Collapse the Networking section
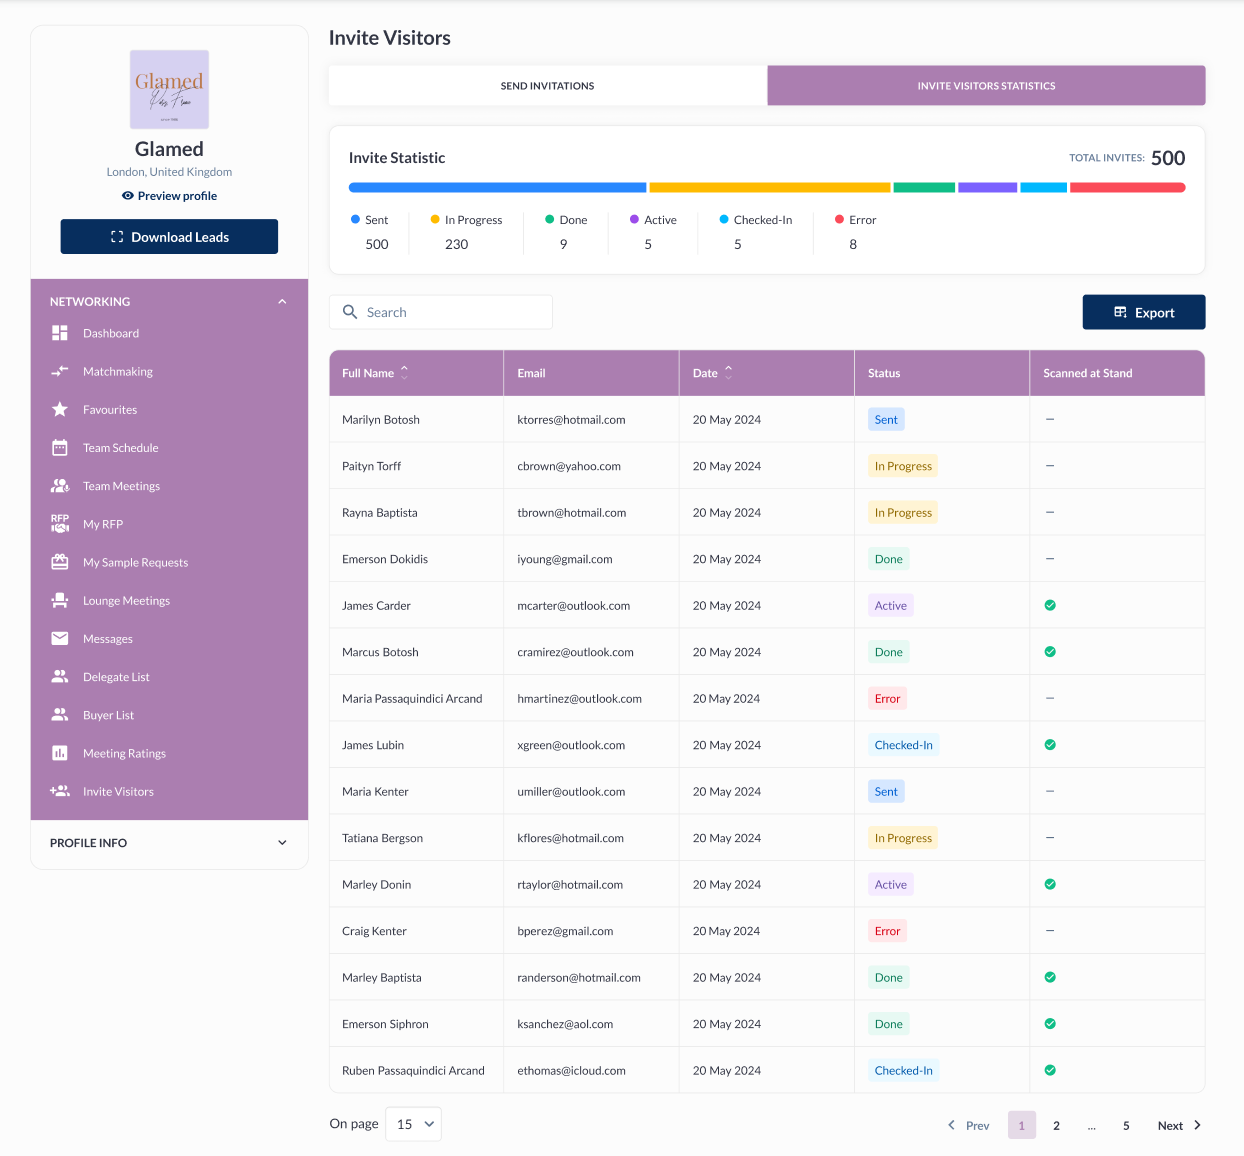 282,302
